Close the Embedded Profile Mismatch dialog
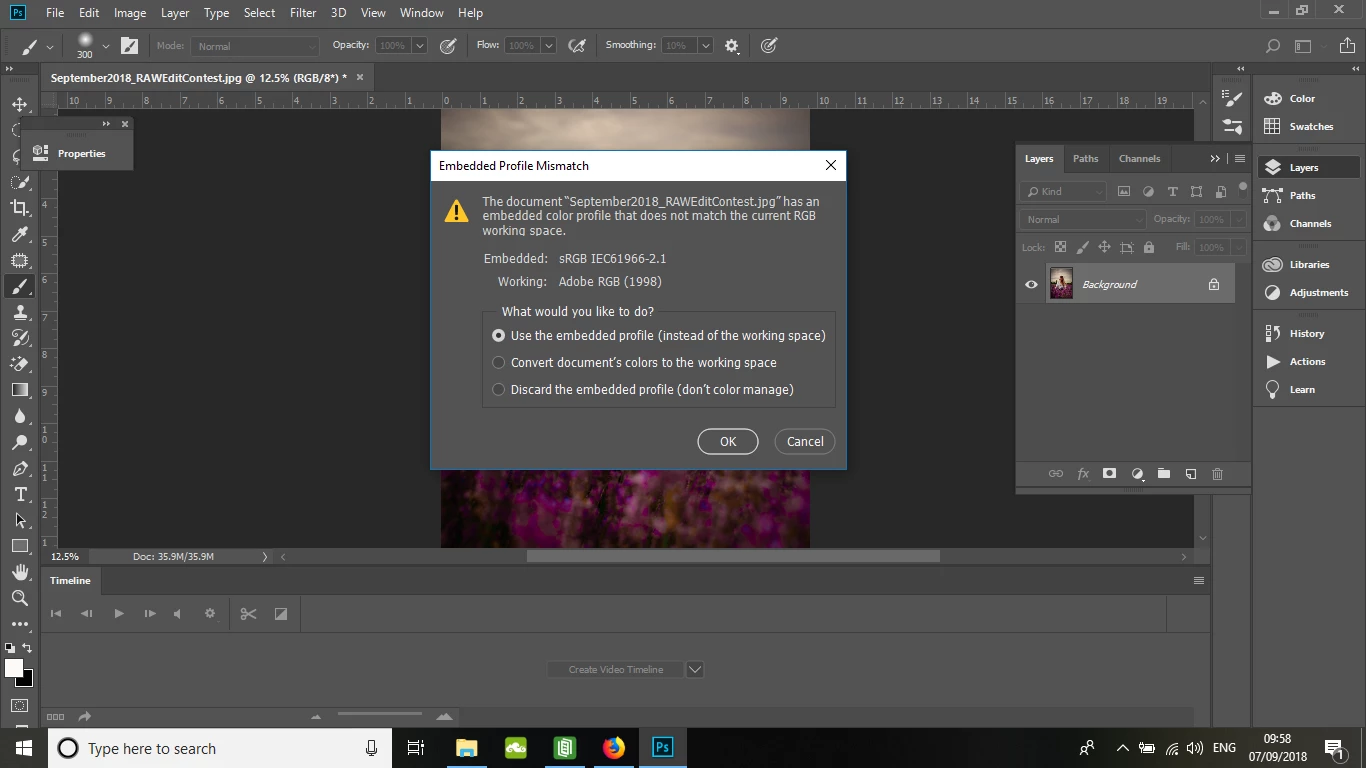The image size is (1366, 768). [x=830, y=166]
